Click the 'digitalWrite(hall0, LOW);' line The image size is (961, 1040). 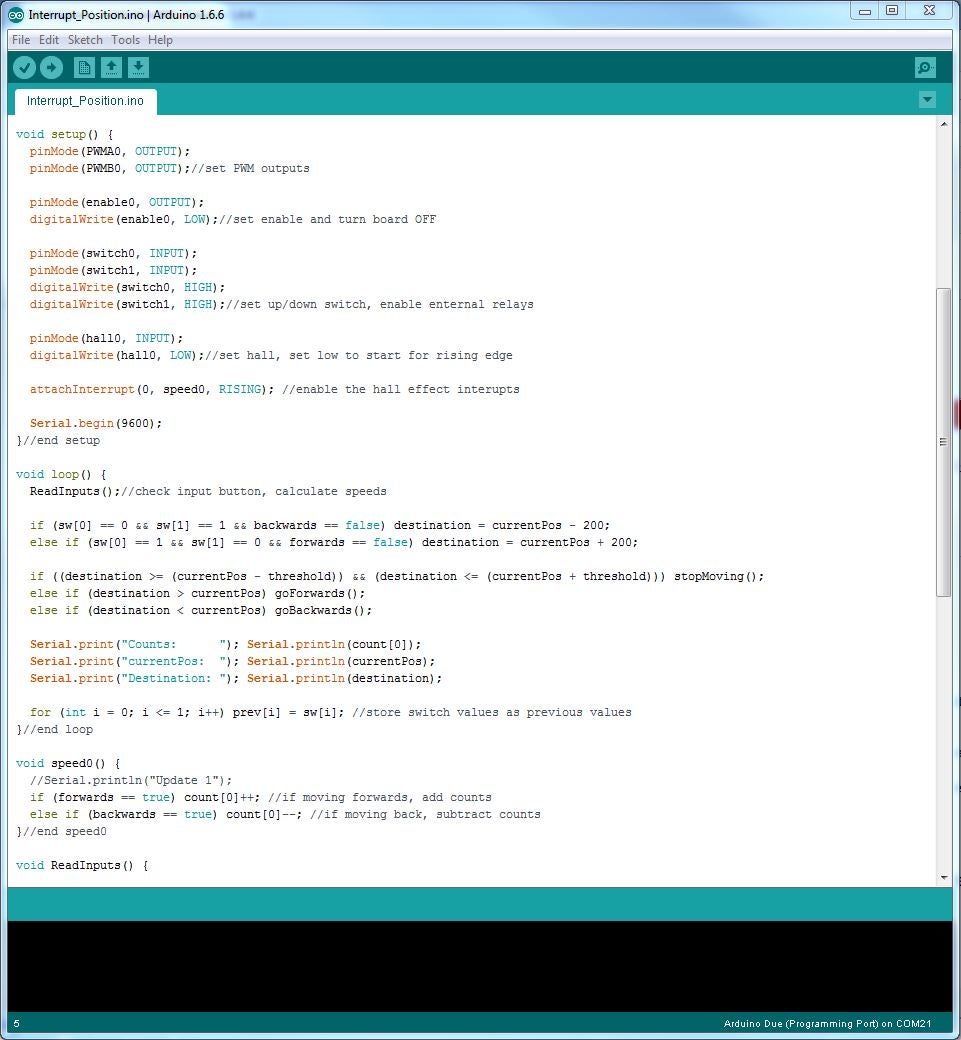[x=271, y=356]
